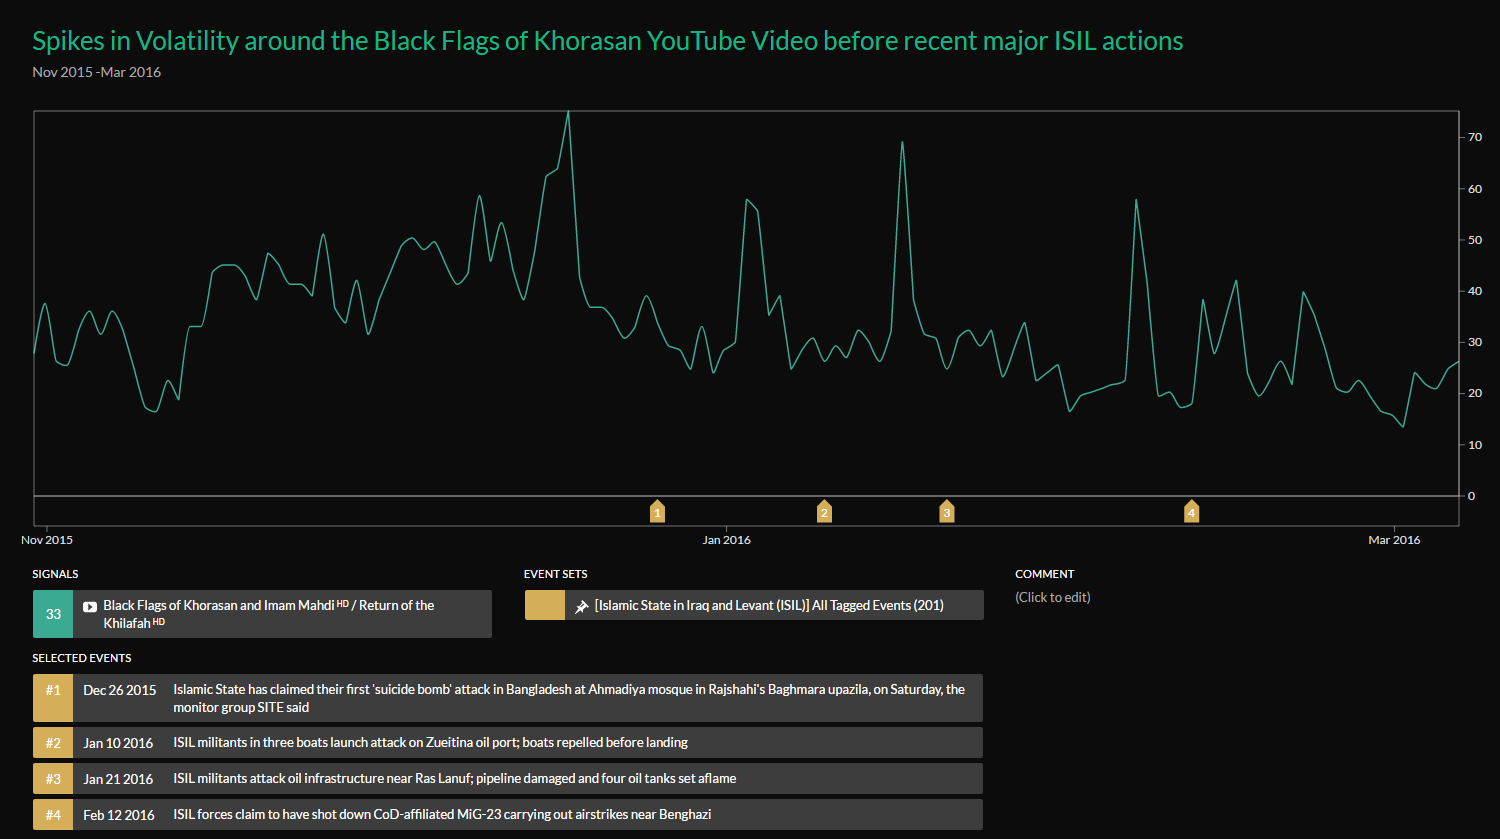
Task: Click the yellow event set color swatch
Action: click(545, 605)
